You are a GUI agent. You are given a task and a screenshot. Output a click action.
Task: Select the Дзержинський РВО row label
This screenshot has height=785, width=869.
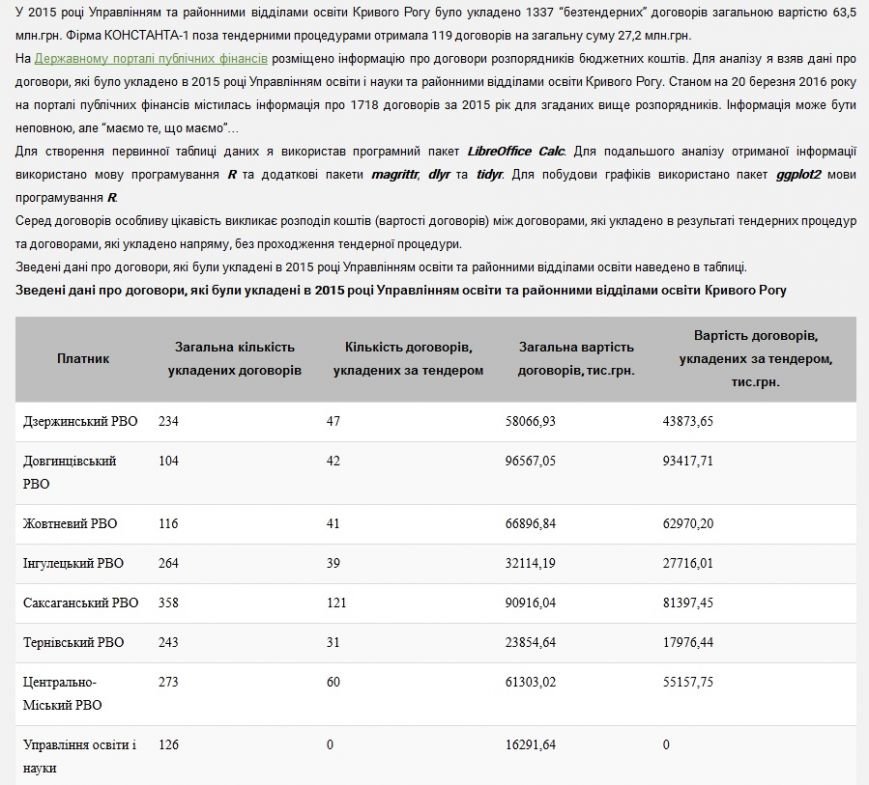click(80, 421)
